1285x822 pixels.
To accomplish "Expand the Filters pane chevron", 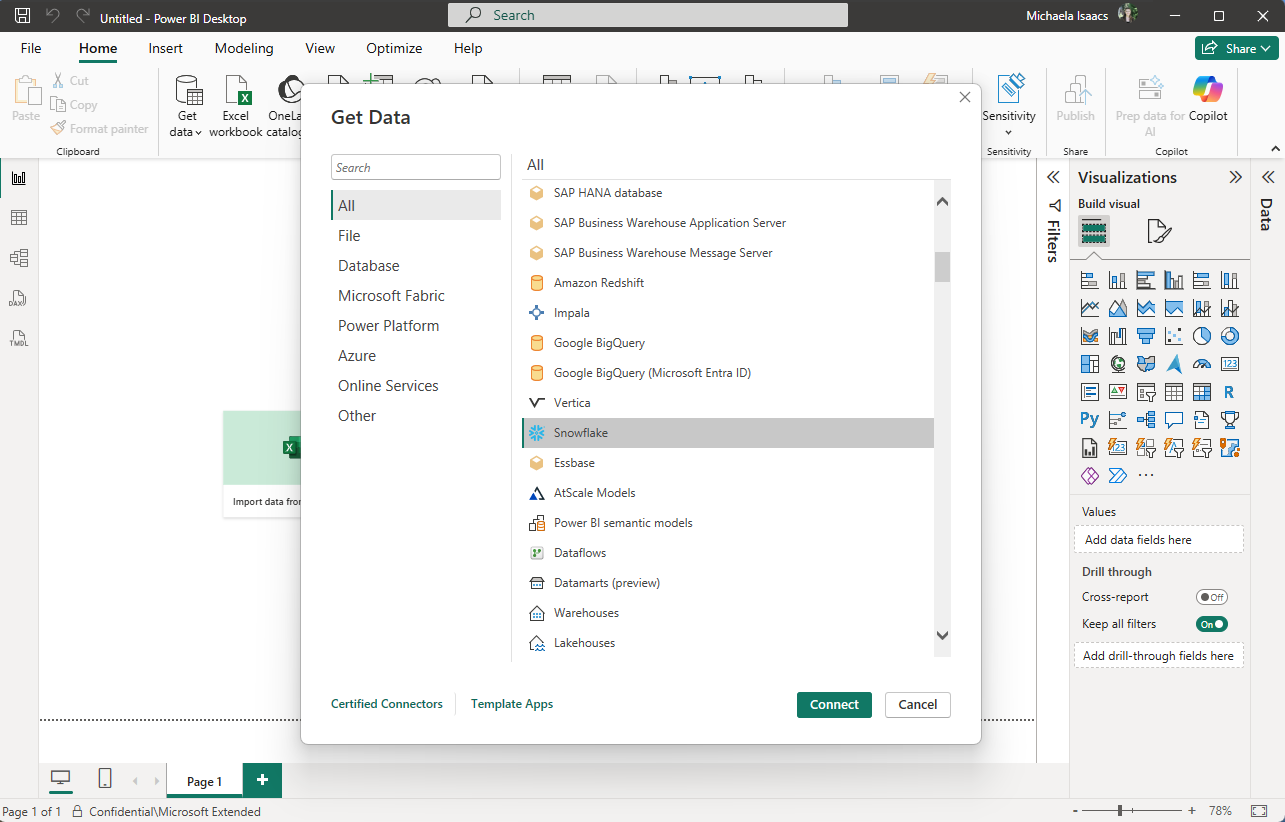I will coord(1052,177).
